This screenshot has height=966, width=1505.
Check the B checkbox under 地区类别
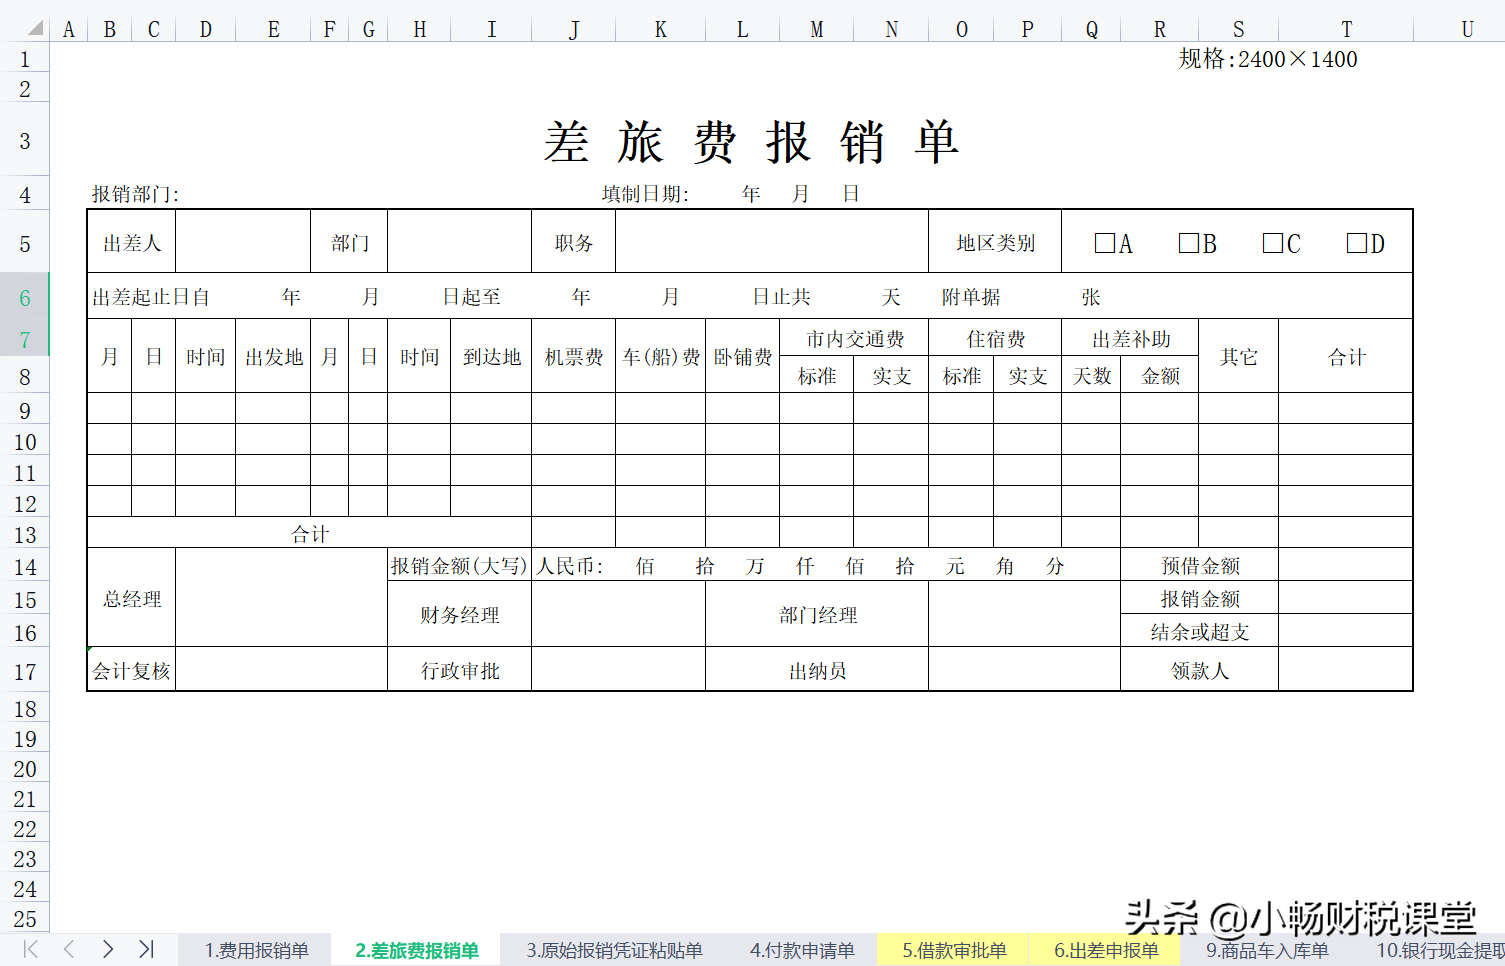coord(1188,241)
